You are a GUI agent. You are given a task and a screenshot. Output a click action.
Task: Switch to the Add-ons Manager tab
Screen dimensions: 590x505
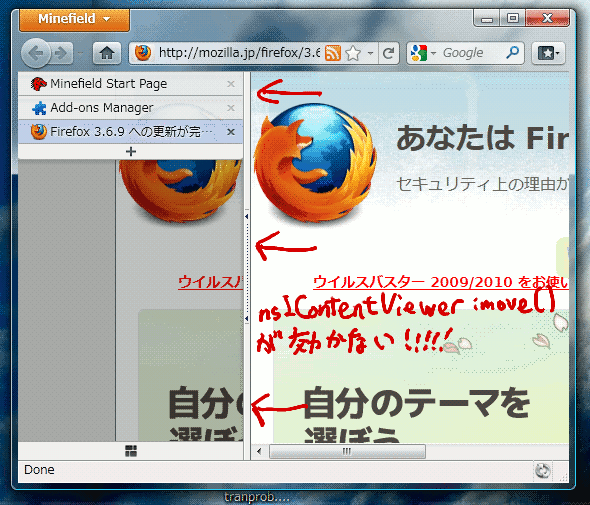coord(130,108)
